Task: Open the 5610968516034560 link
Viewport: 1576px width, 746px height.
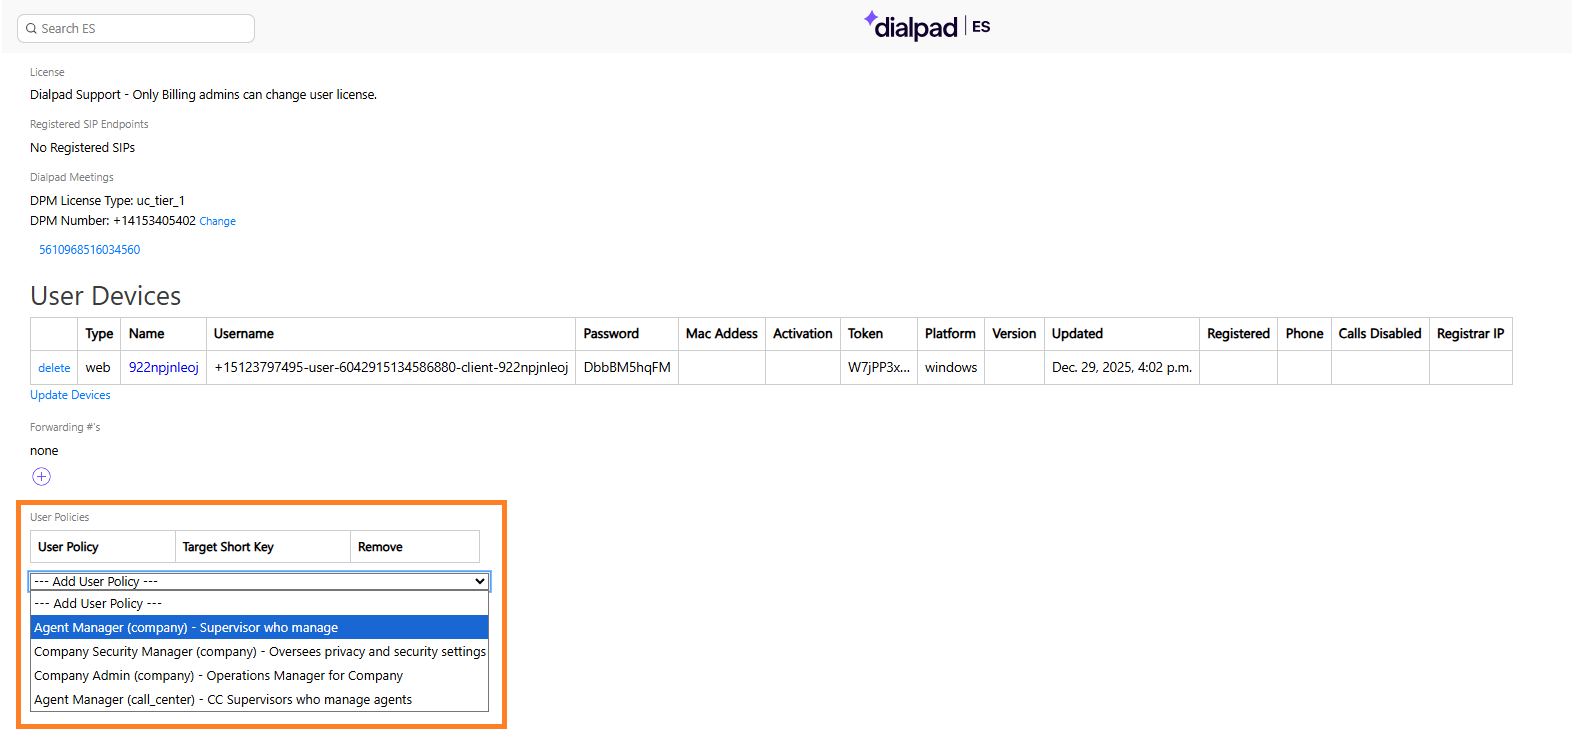Action: click(89, 250)
